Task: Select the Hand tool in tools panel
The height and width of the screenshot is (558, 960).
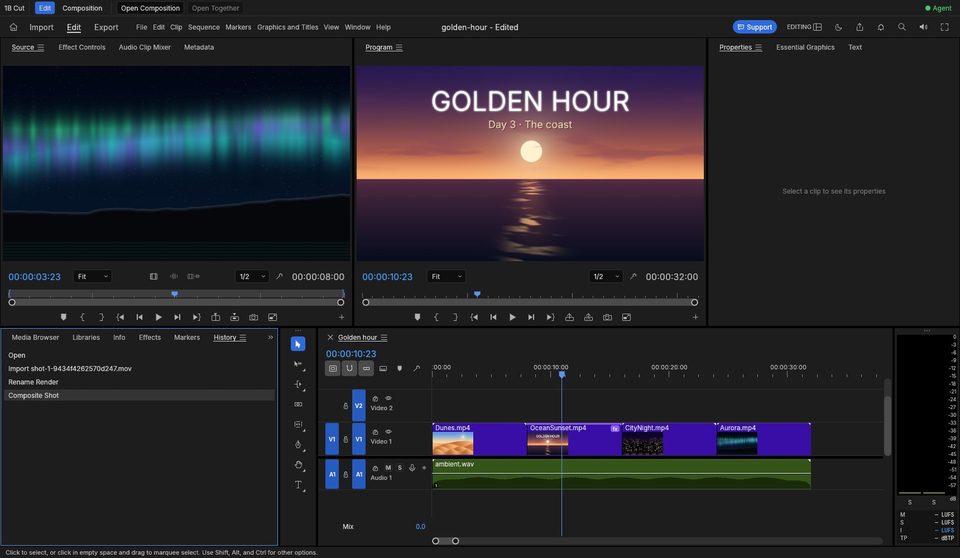Action: pos(298,465)
